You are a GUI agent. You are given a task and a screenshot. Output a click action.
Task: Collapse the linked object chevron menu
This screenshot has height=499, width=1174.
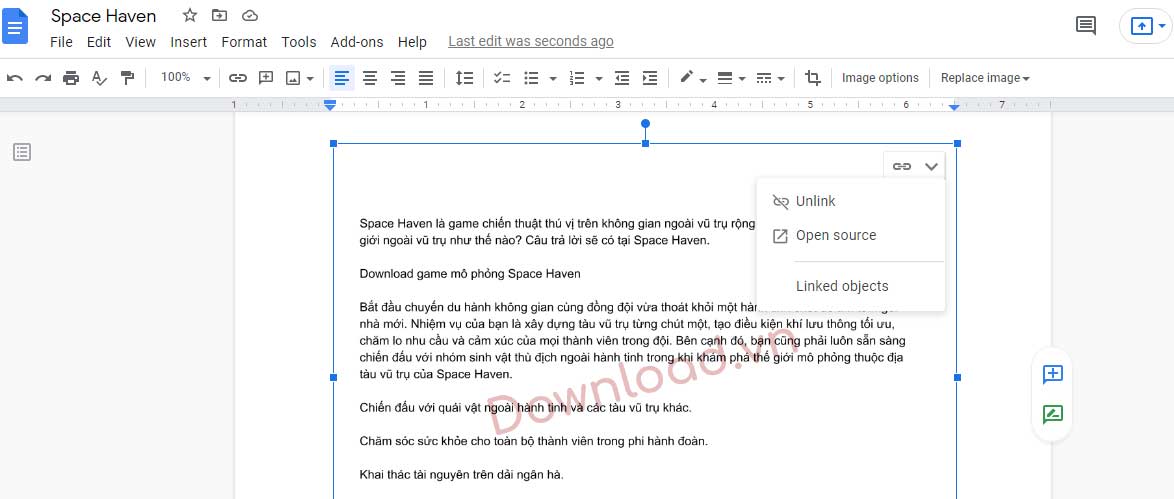(931, 166)
